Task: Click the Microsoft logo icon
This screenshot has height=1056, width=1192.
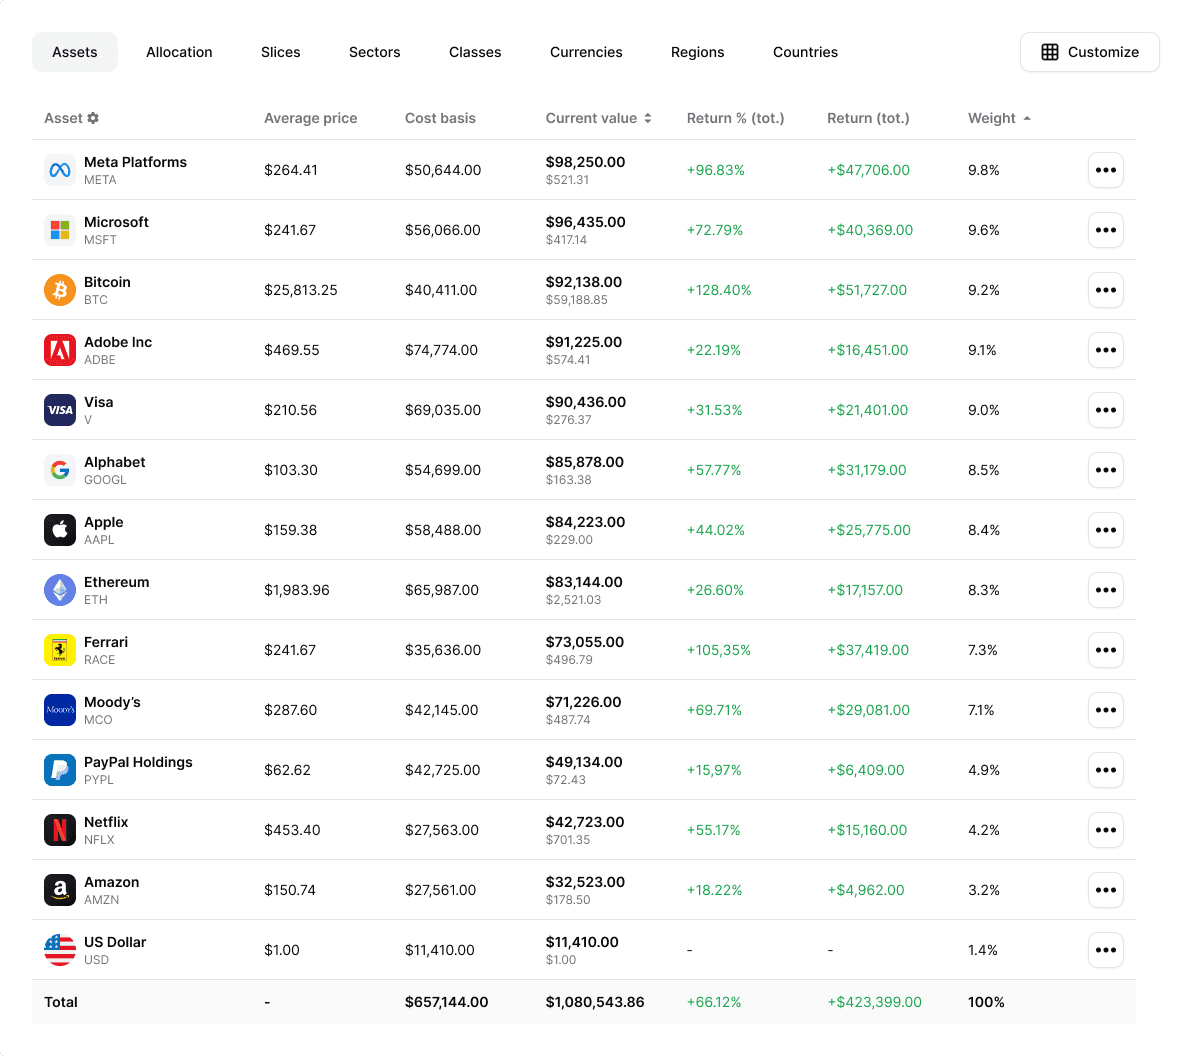Action: tap(60, 230)
